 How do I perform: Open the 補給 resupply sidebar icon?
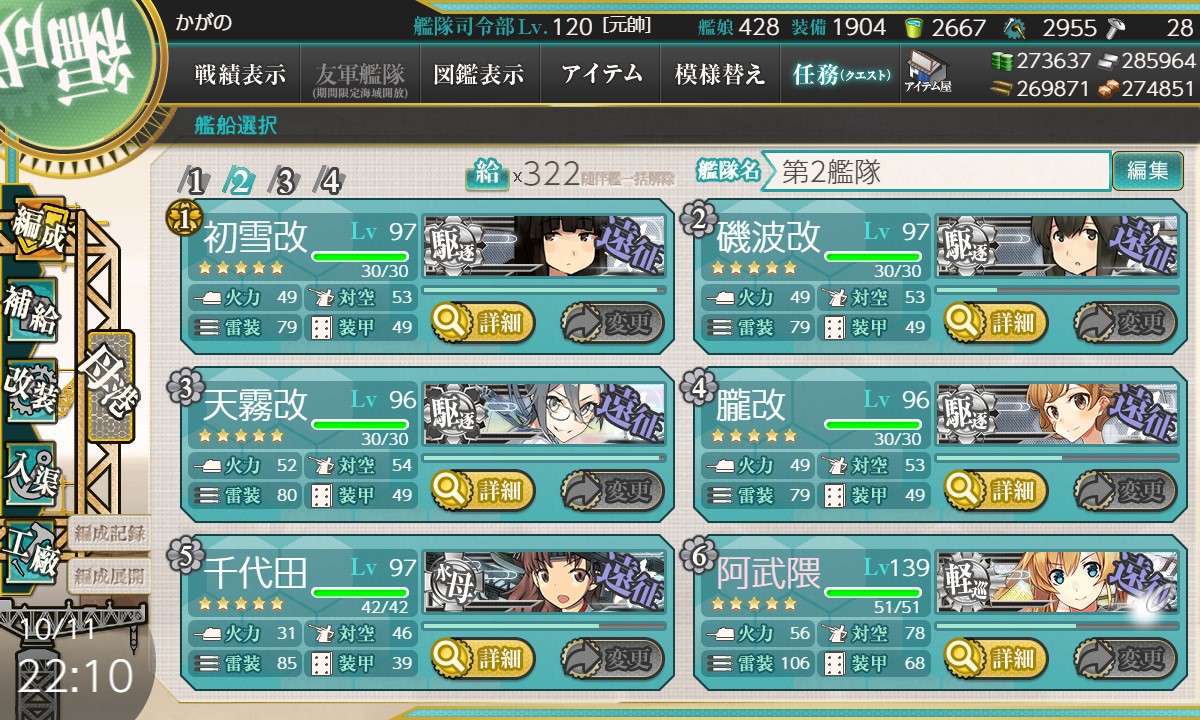tap(31, 310)
